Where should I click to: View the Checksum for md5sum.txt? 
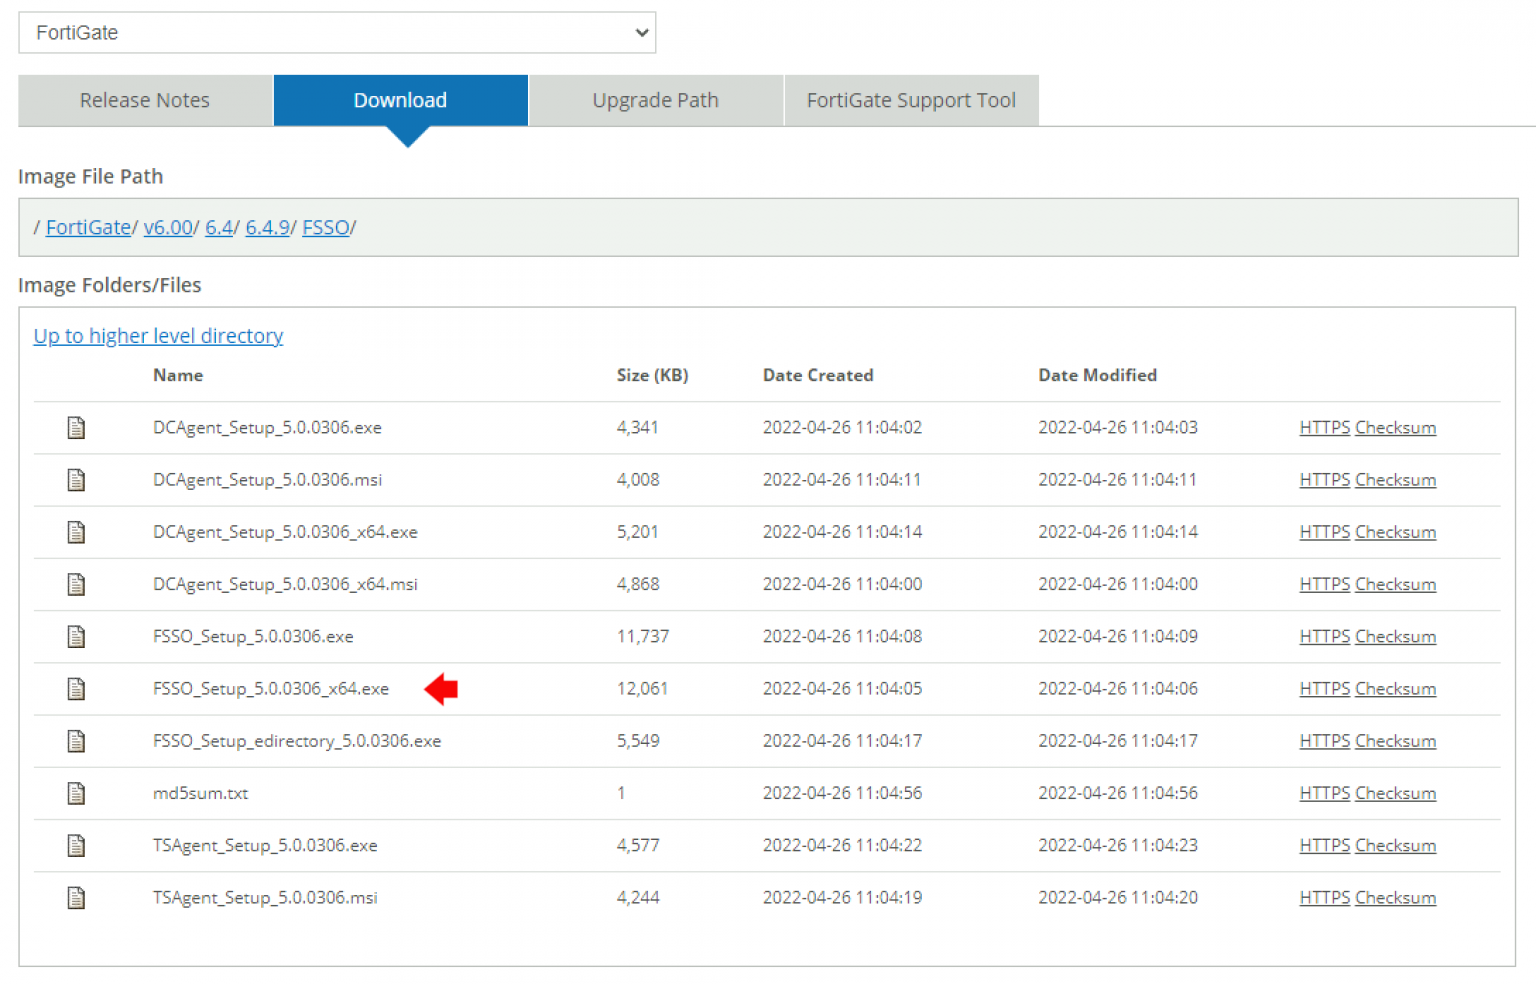click(x=1395, y=793)
